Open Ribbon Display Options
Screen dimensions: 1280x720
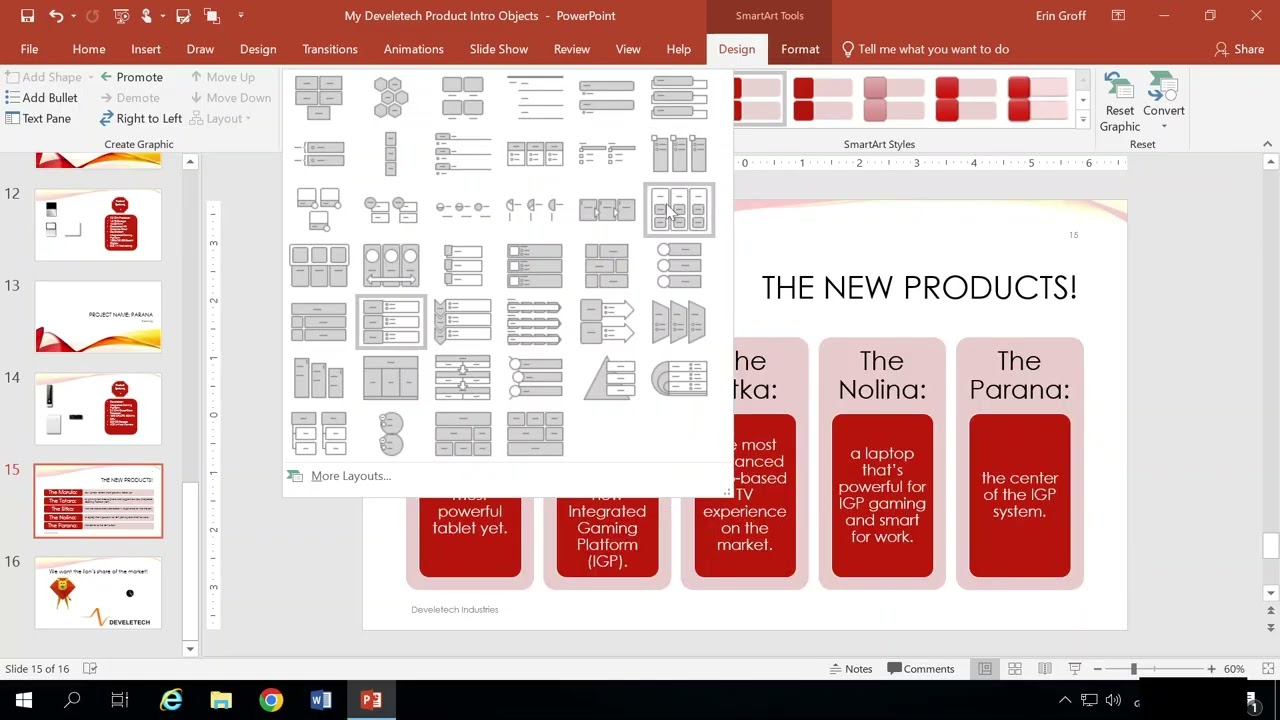click(1118, 16)
